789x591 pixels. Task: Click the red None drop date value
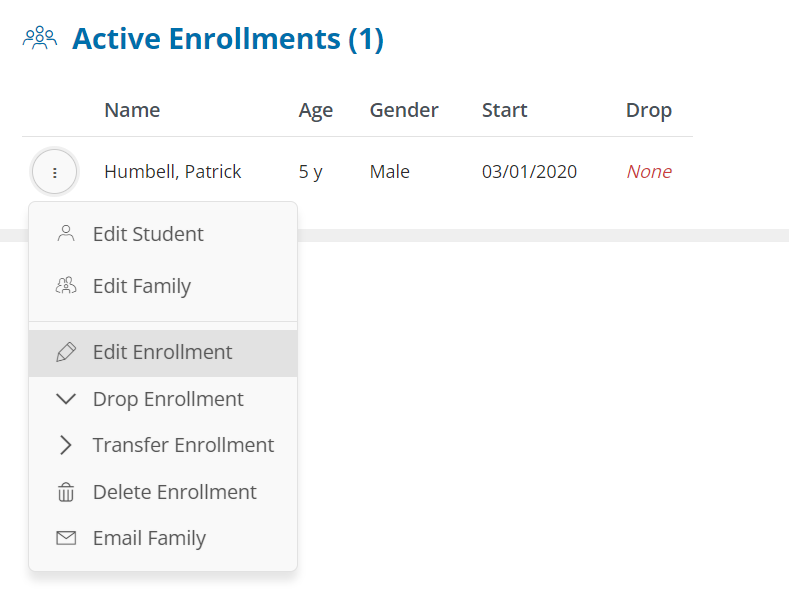pos(649,172)
